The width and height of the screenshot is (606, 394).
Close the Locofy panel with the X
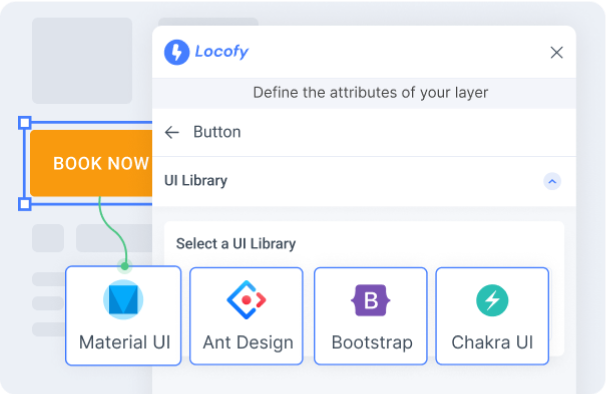point(557,53)
